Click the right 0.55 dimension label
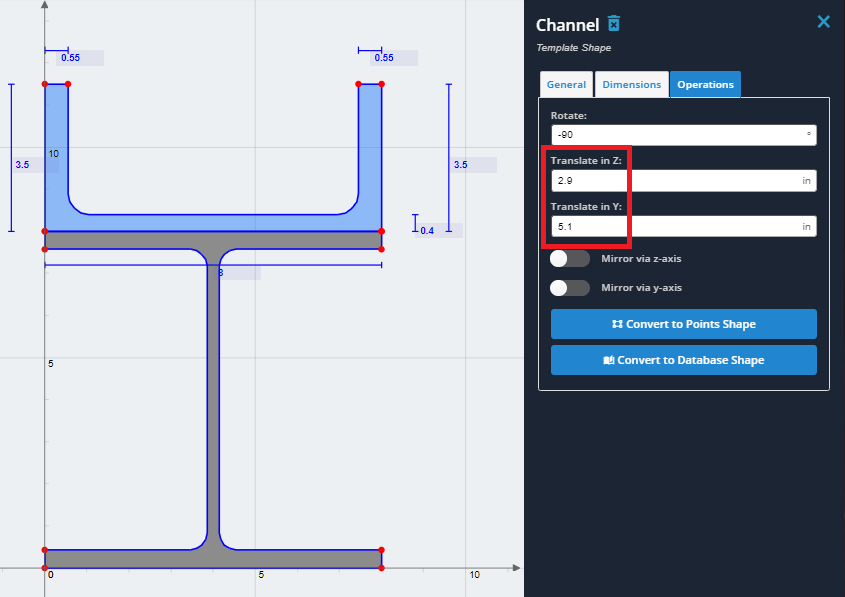845x597 pixels. click(x=384, y=58)
